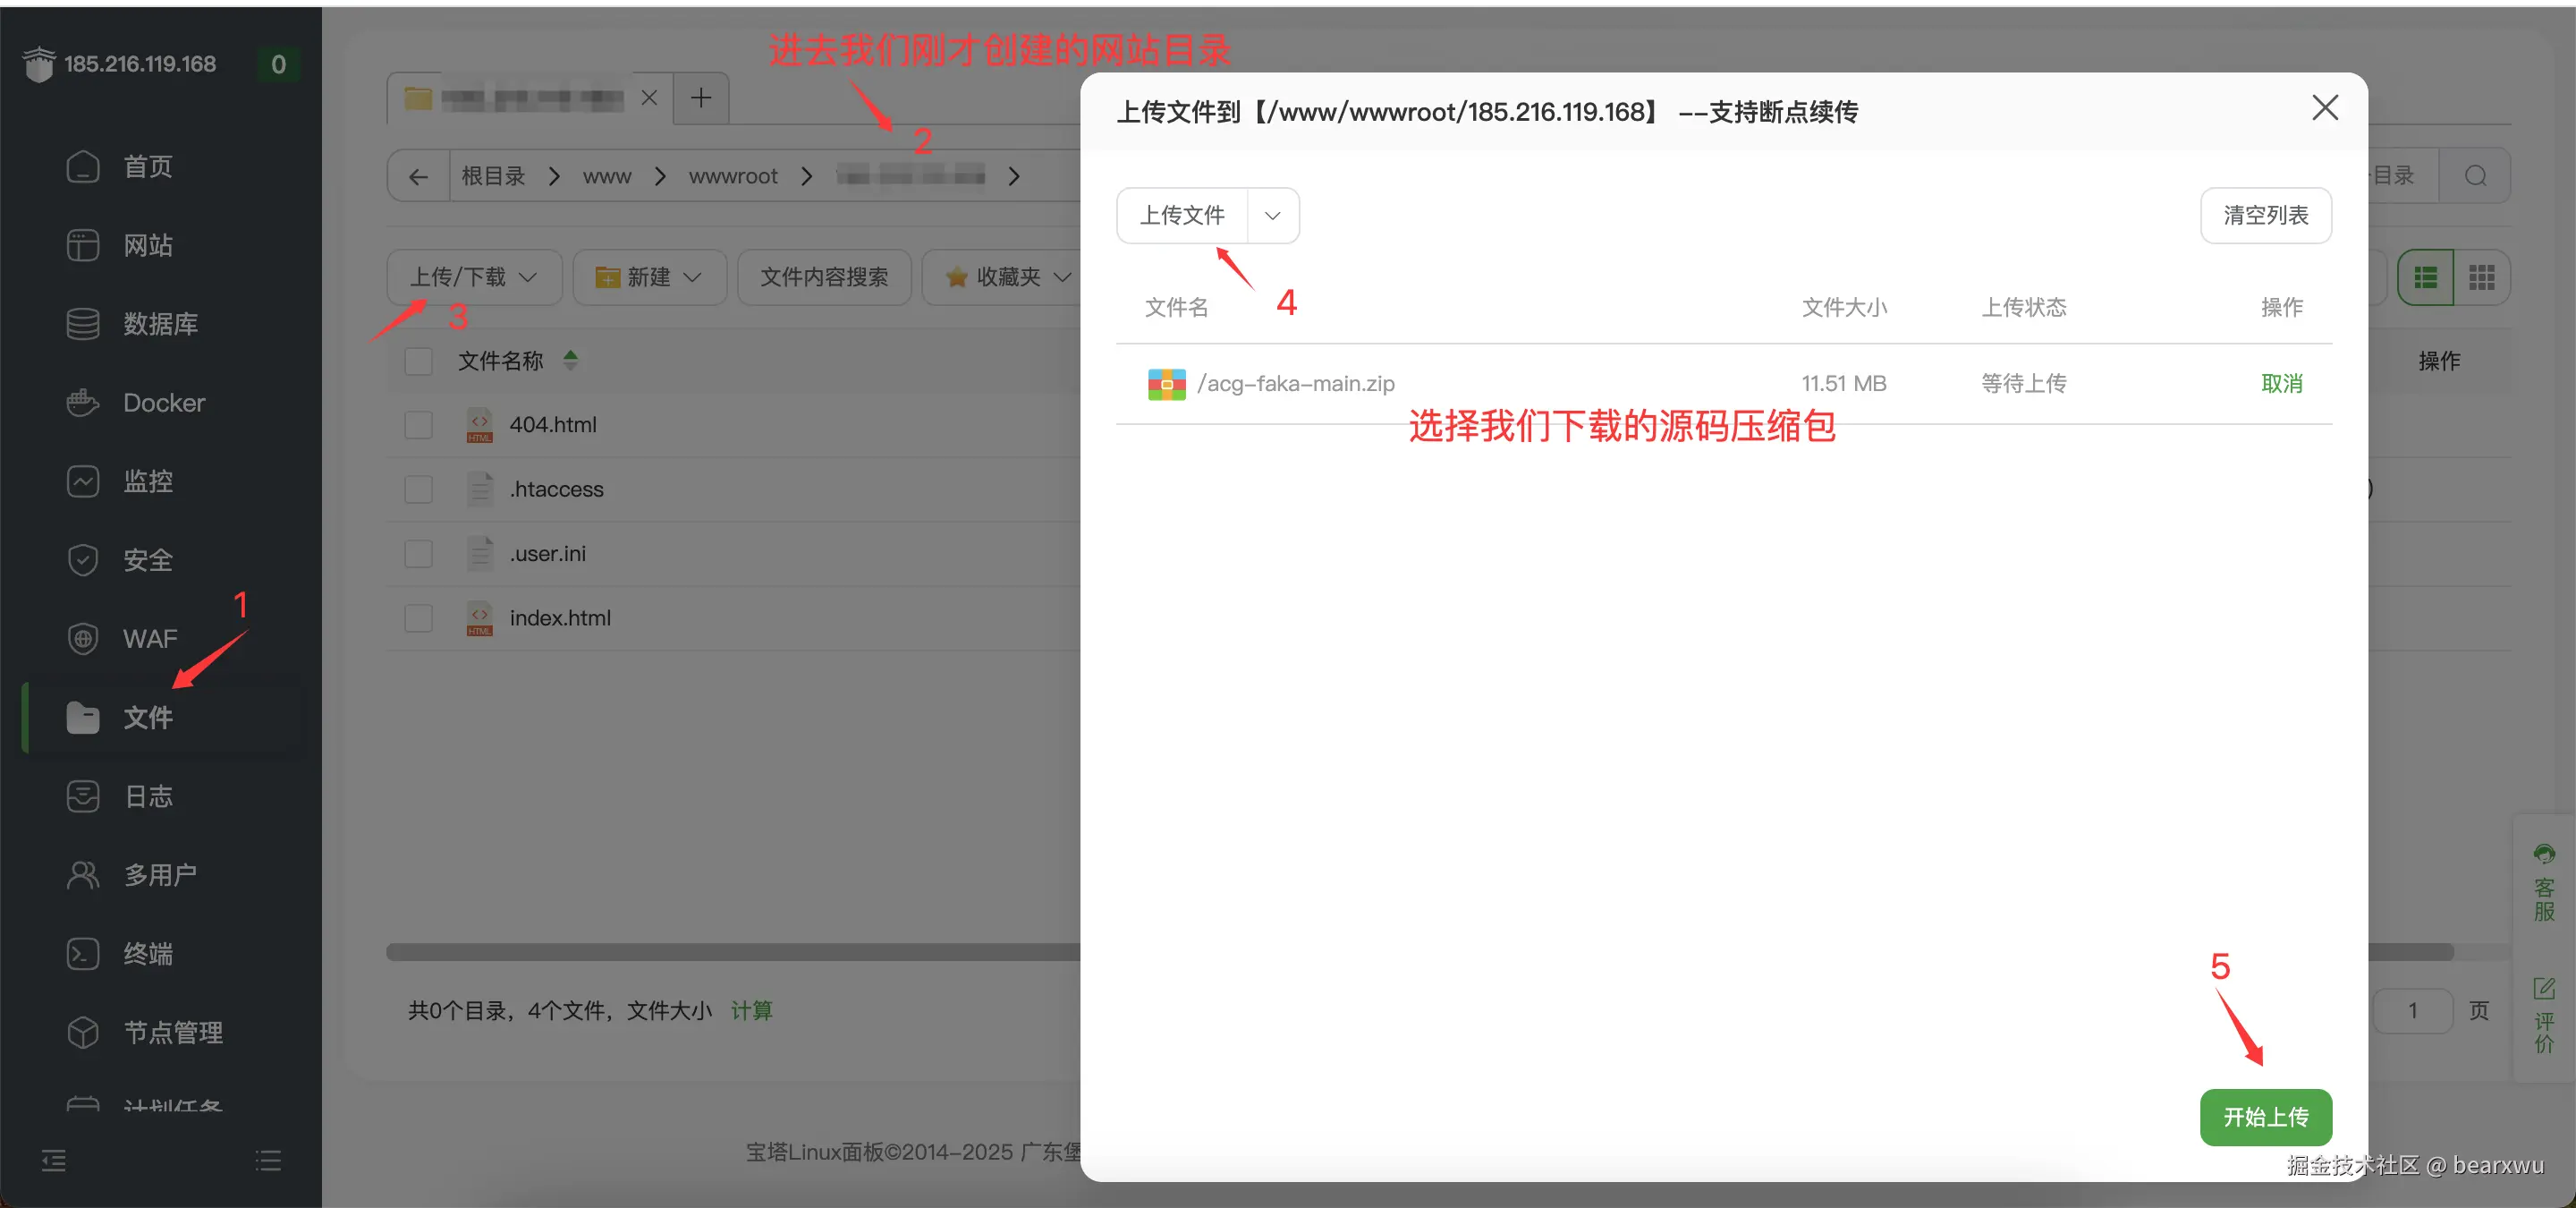
Task: Switch file view to grid layout
Action: click(2483, 277)
